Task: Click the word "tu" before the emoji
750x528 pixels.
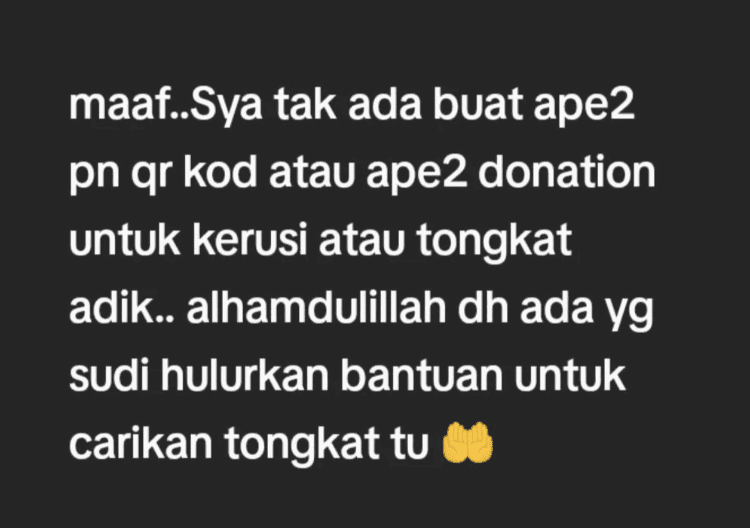Action: (x=410, y=444)
